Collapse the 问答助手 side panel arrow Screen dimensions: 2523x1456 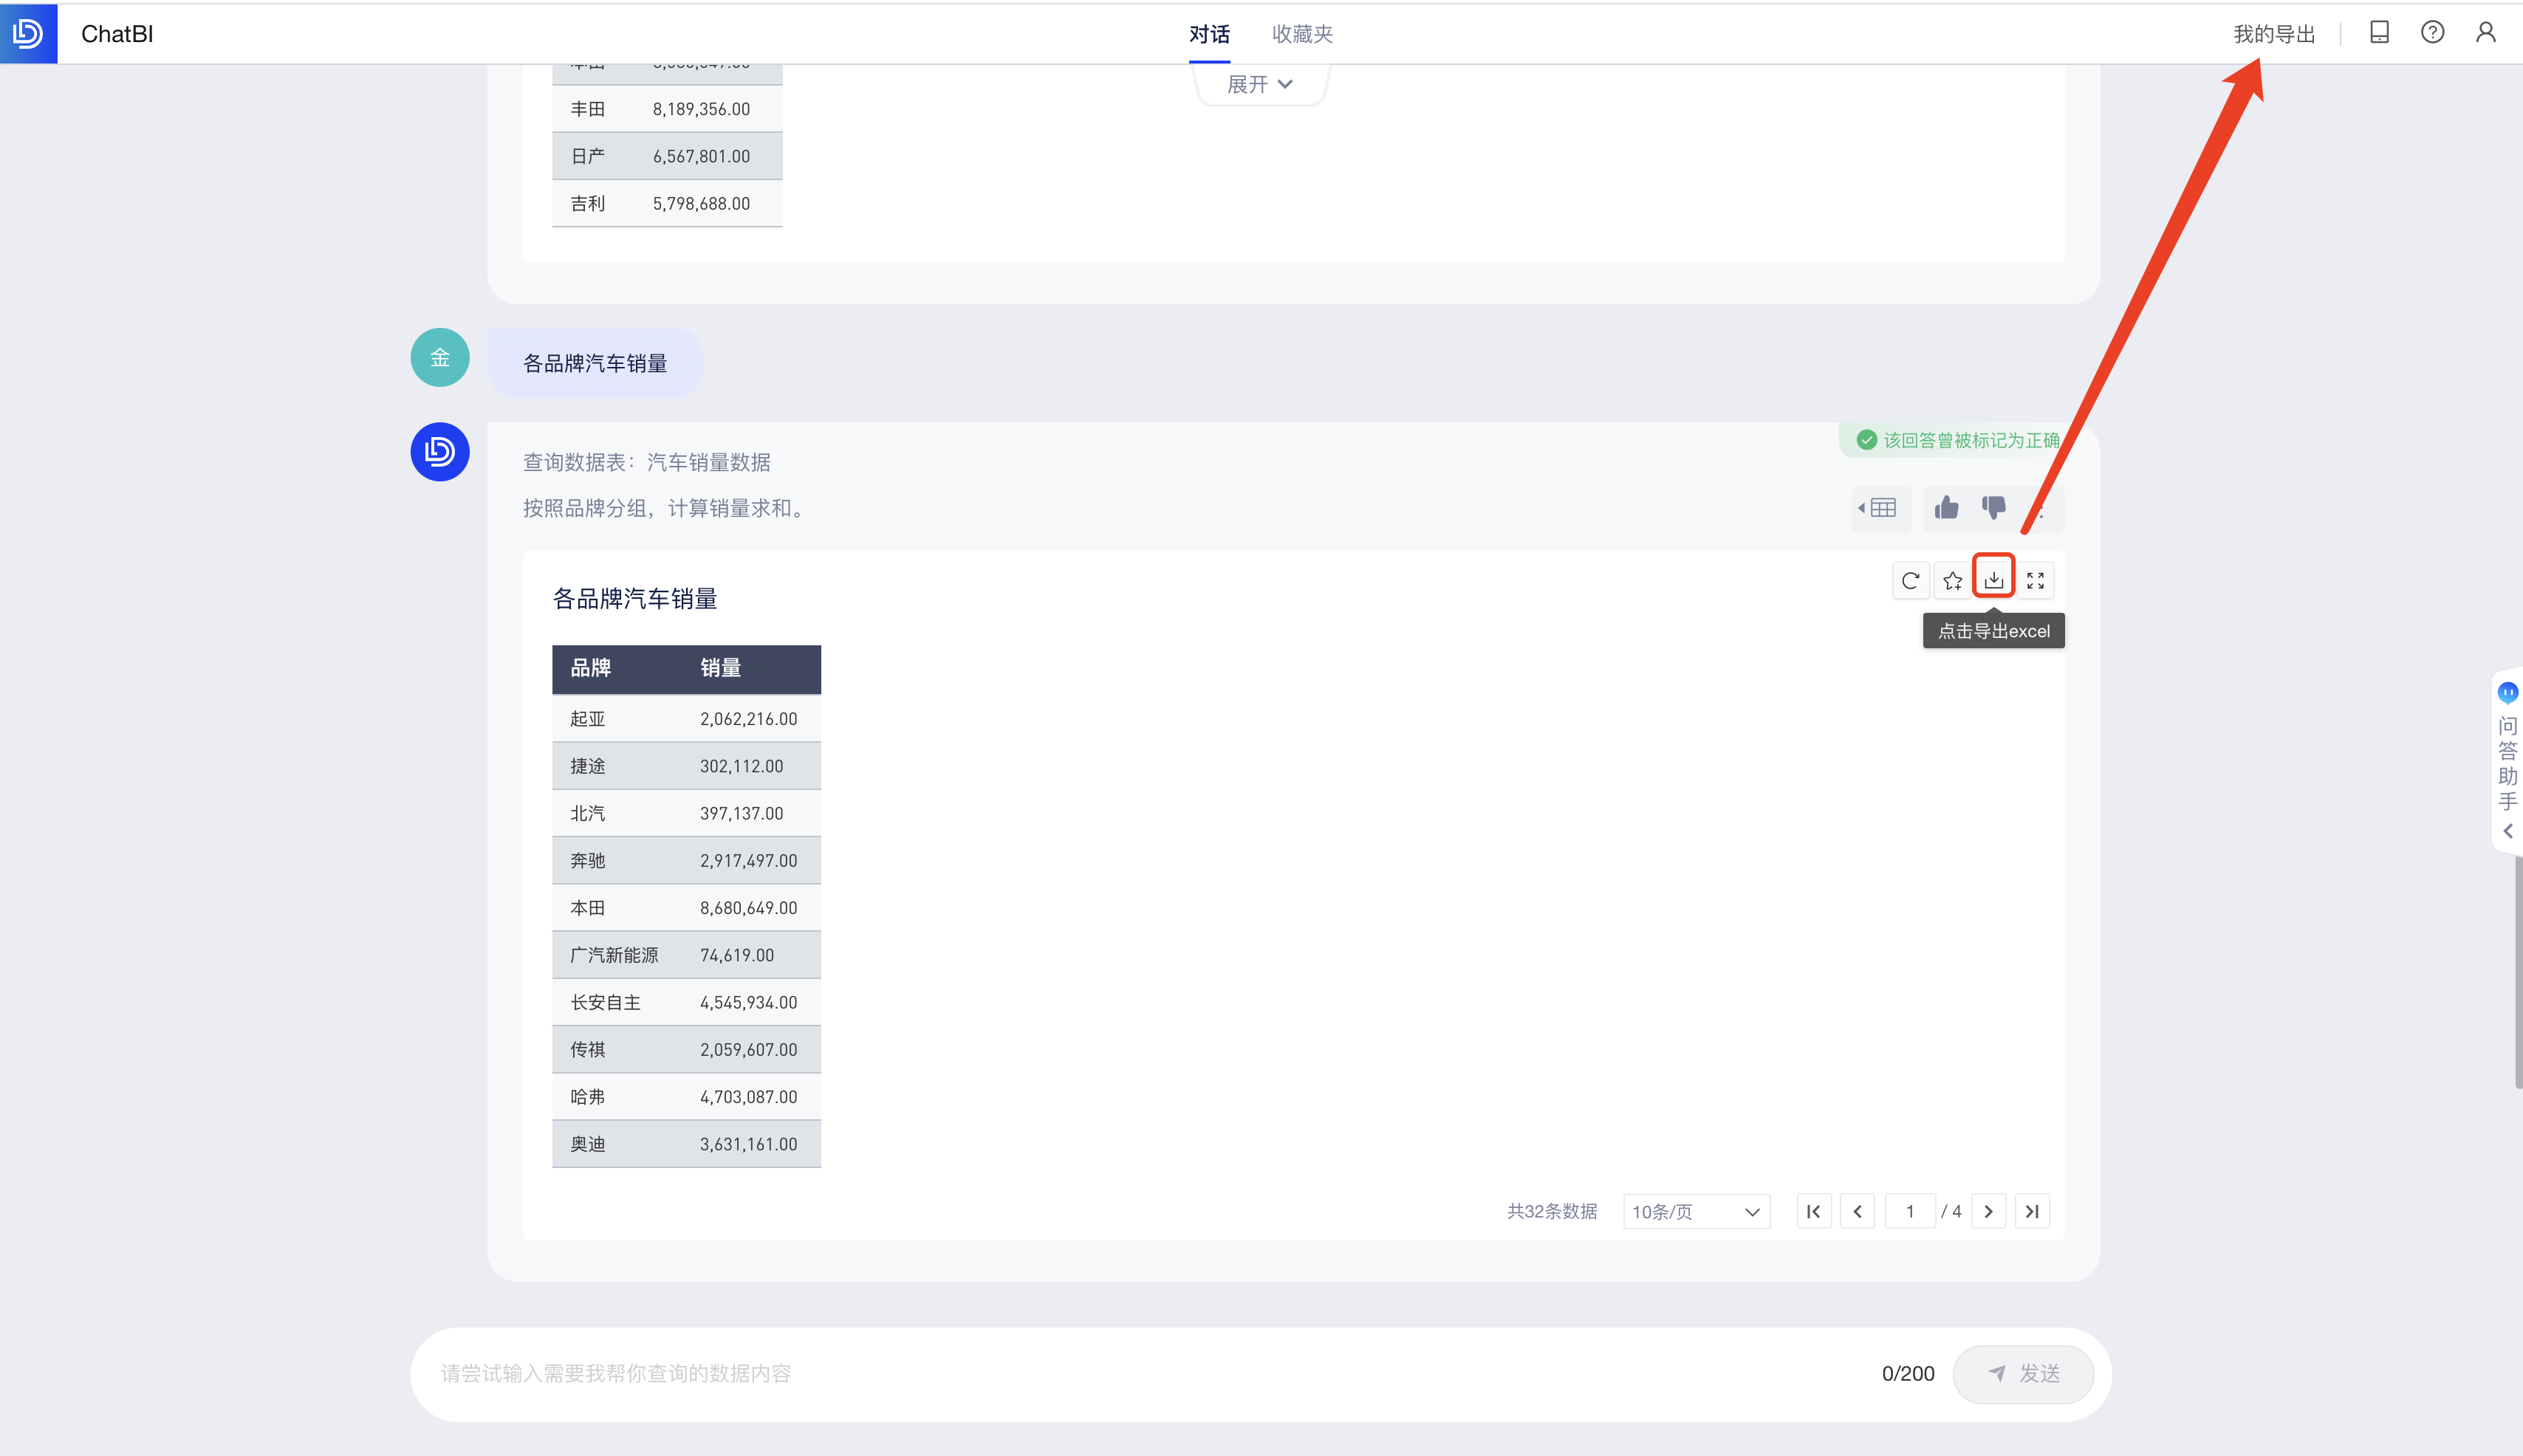point(2507,831)
